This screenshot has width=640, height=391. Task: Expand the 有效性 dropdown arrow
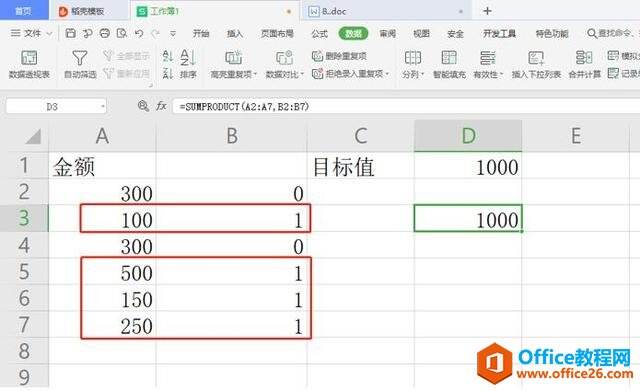[502, 74]
